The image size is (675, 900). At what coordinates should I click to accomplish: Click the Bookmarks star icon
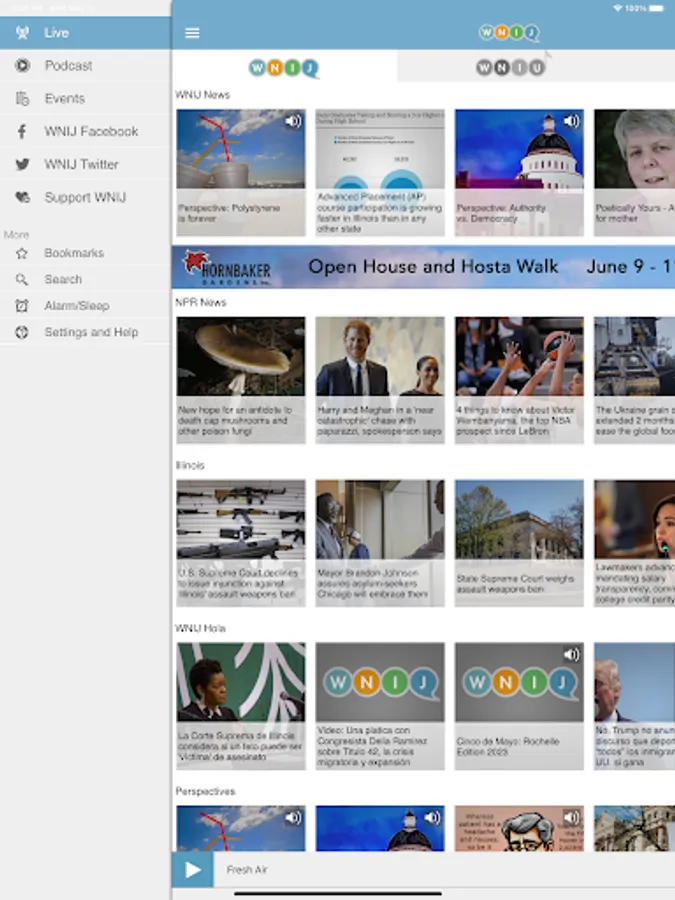(x=22, y=253)
